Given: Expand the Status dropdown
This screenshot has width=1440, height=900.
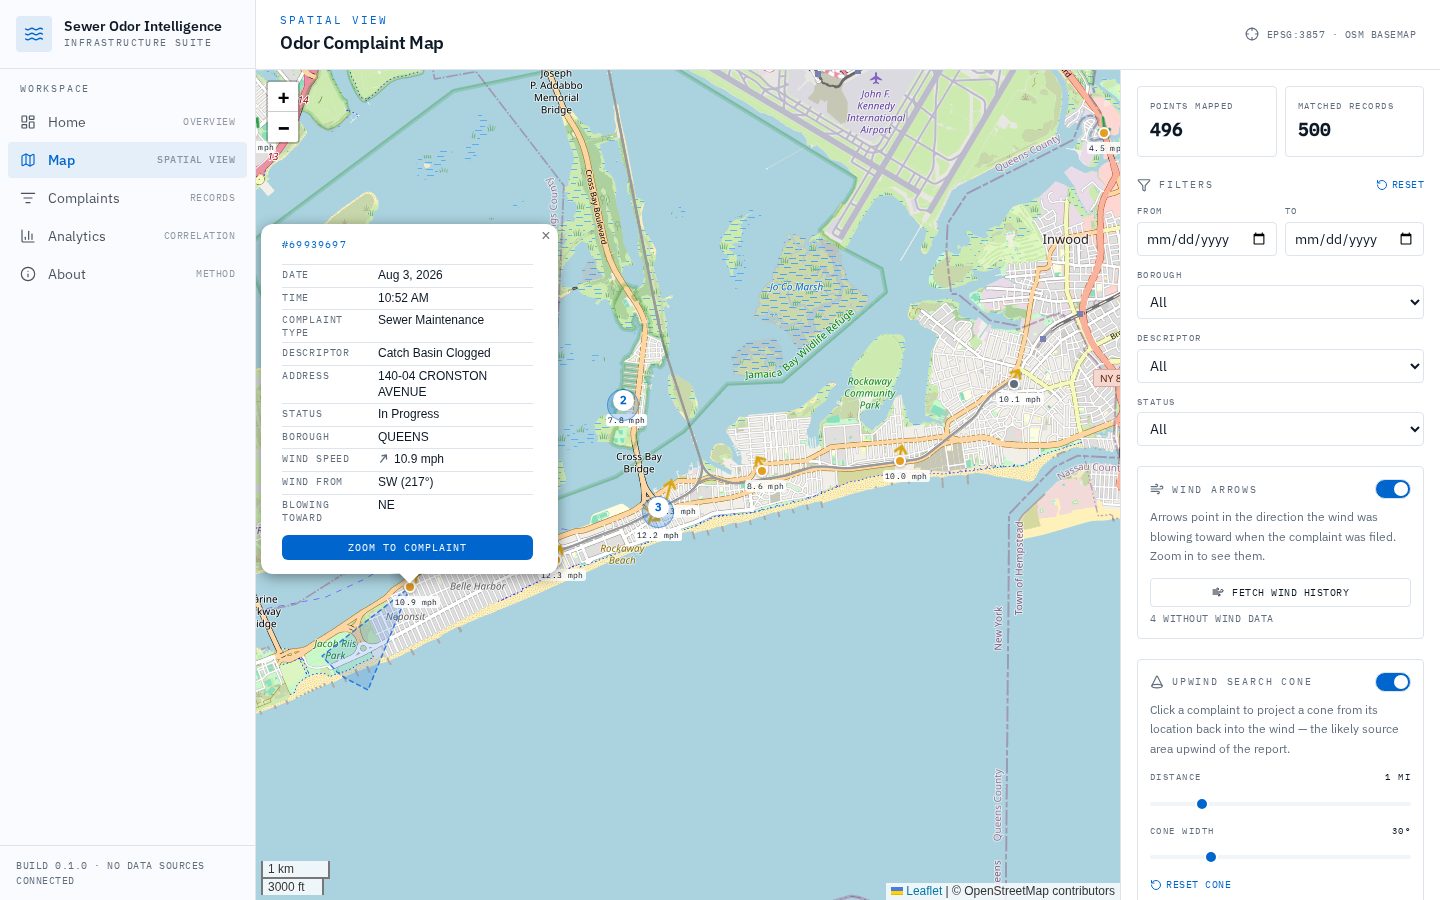Looking at the screenshot, I should coord(1280,429).
